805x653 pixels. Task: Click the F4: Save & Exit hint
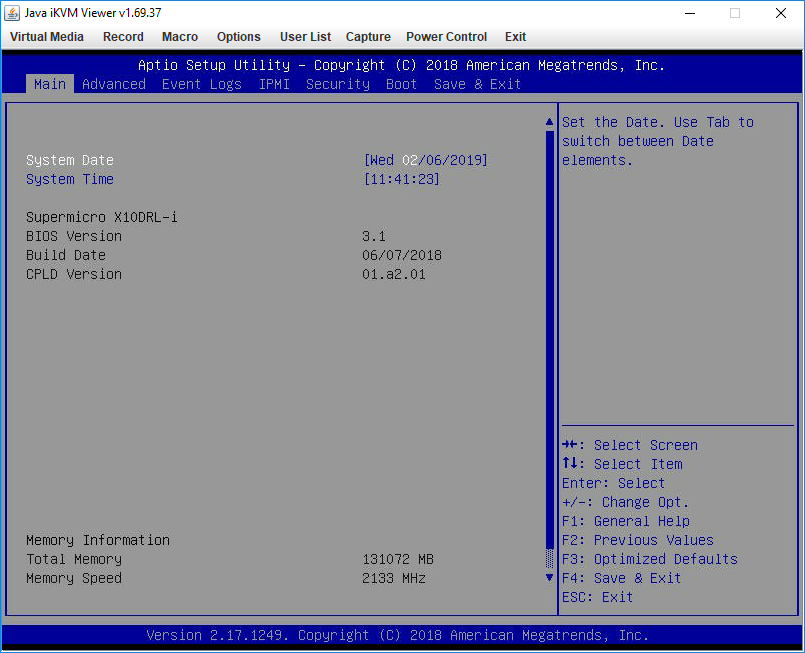coord(621,578)
